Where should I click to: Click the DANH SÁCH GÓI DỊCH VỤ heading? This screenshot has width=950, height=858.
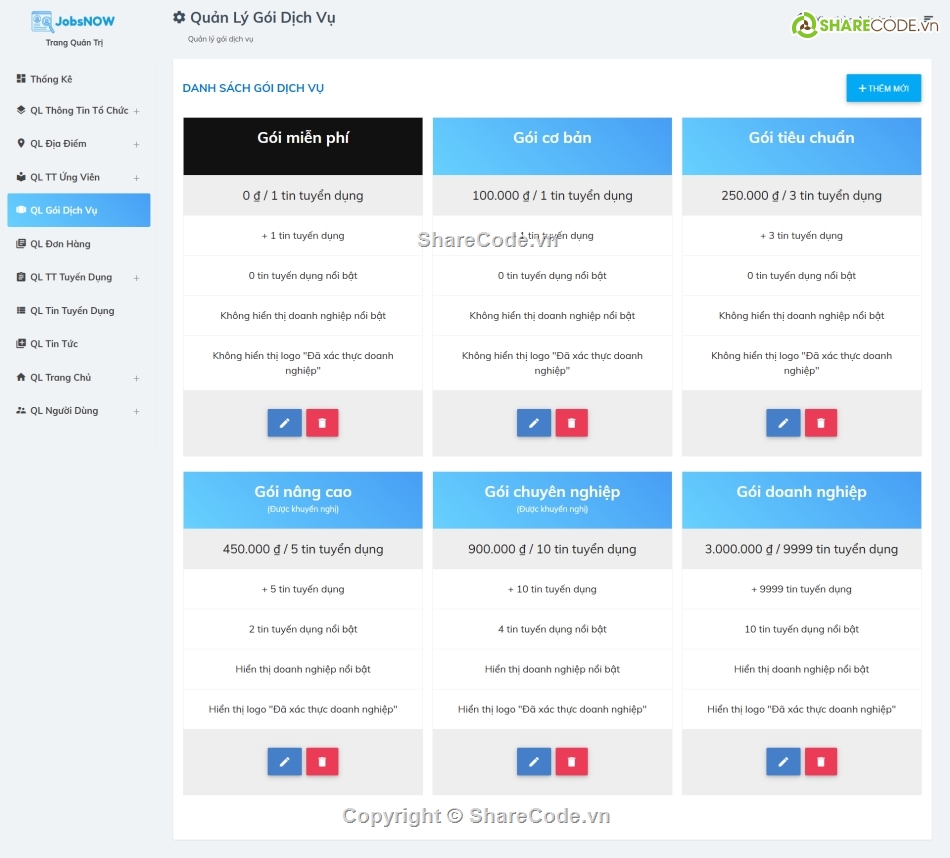253,88
